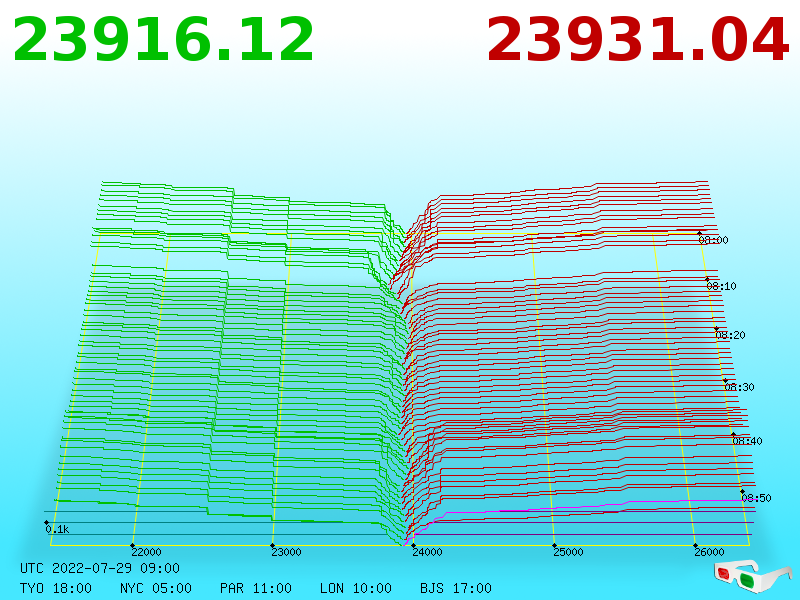Click the 08:00 time axis marker
This screenshot has width=800, height=600.
[x=713, y=240]
